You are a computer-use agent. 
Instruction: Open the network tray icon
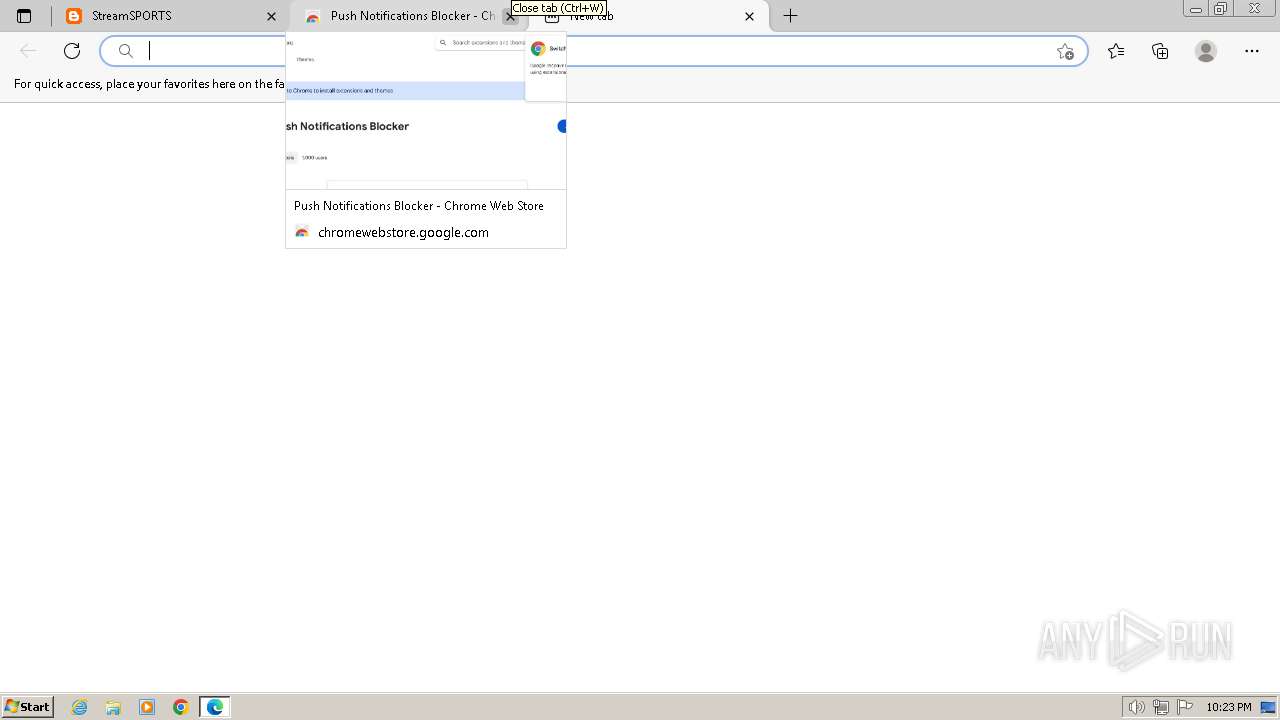click(x=1161, y=707)
